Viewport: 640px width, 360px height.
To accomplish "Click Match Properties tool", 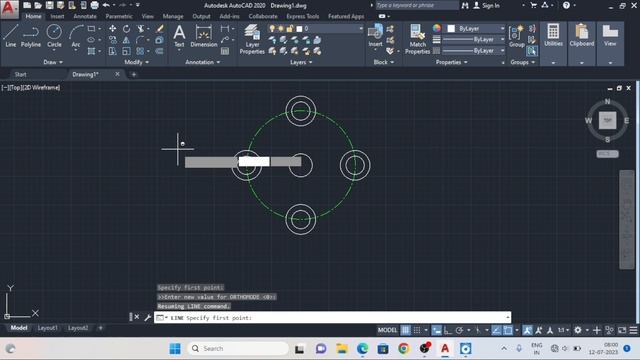I will point(418,39).
